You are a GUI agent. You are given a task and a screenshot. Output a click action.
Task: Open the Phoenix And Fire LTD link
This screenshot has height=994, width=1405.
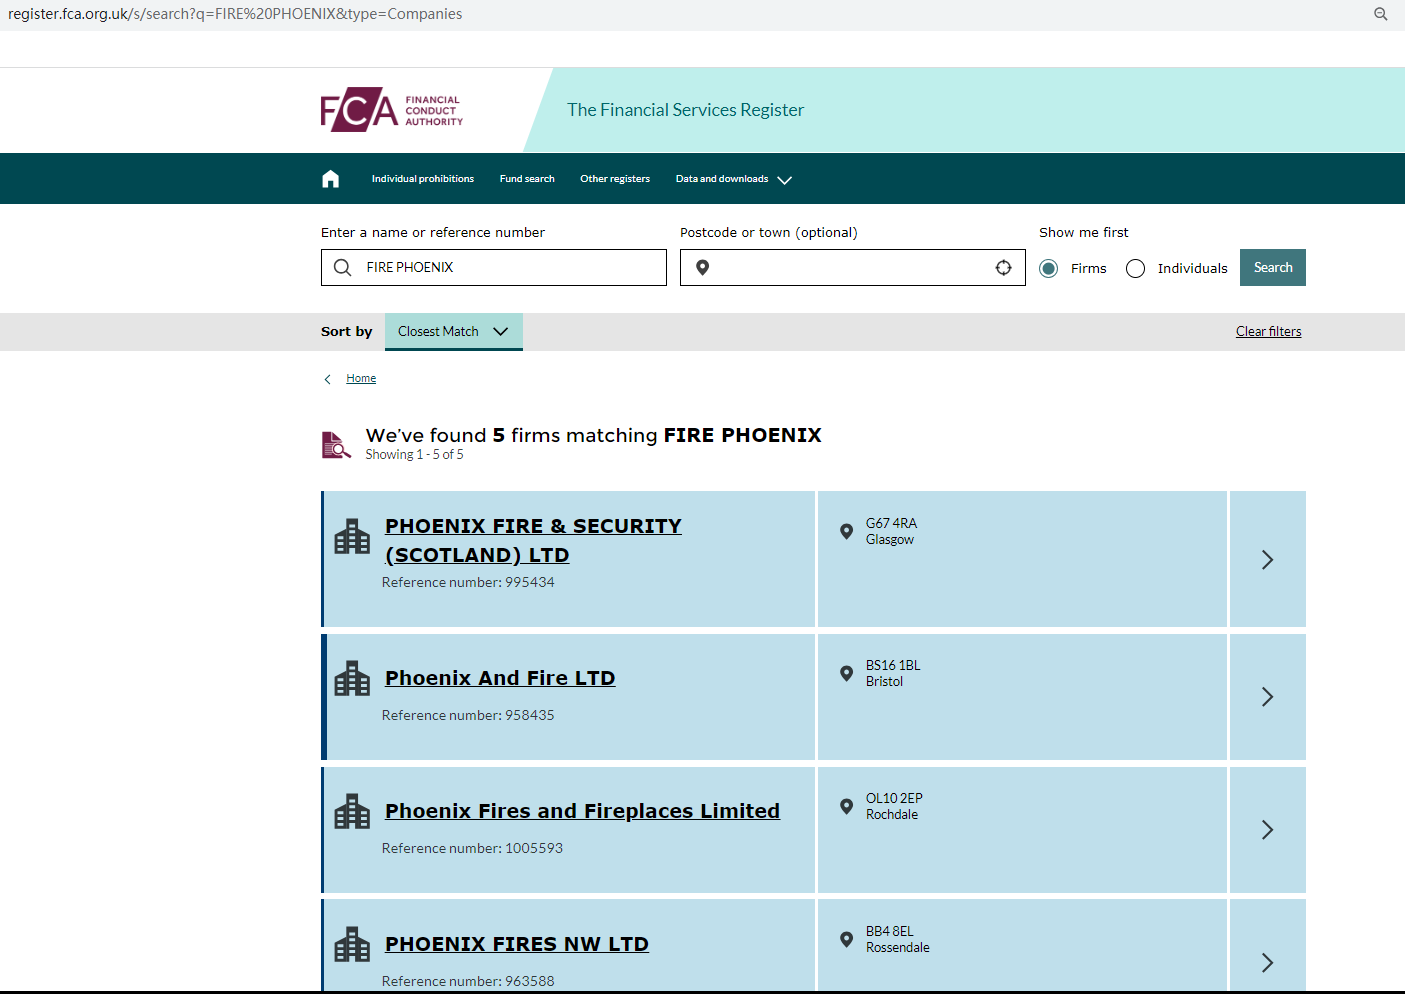[x=500, y=678]
